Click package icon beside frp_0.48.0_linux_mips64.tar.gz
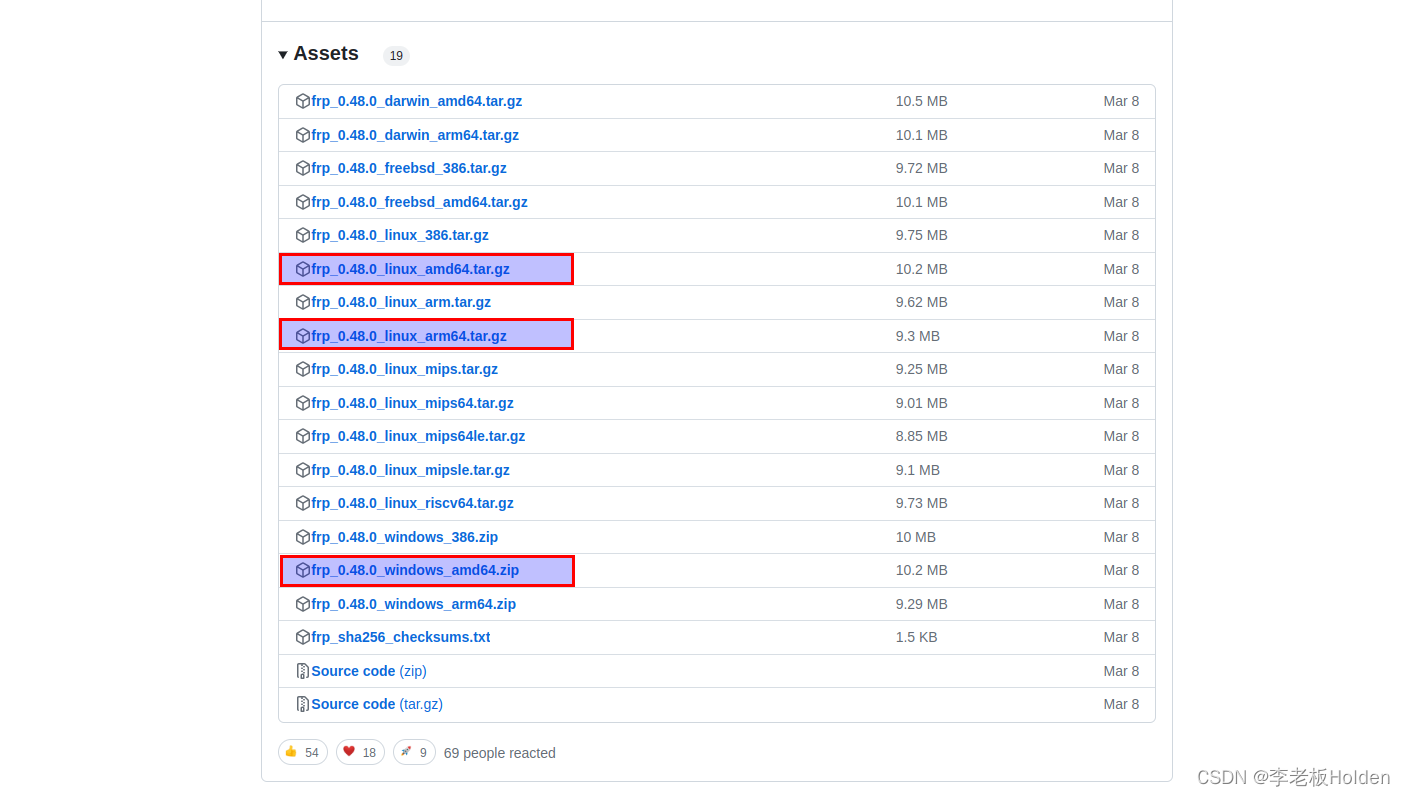1405x796 pixels. pyautogui.click(x=303, y=403)
